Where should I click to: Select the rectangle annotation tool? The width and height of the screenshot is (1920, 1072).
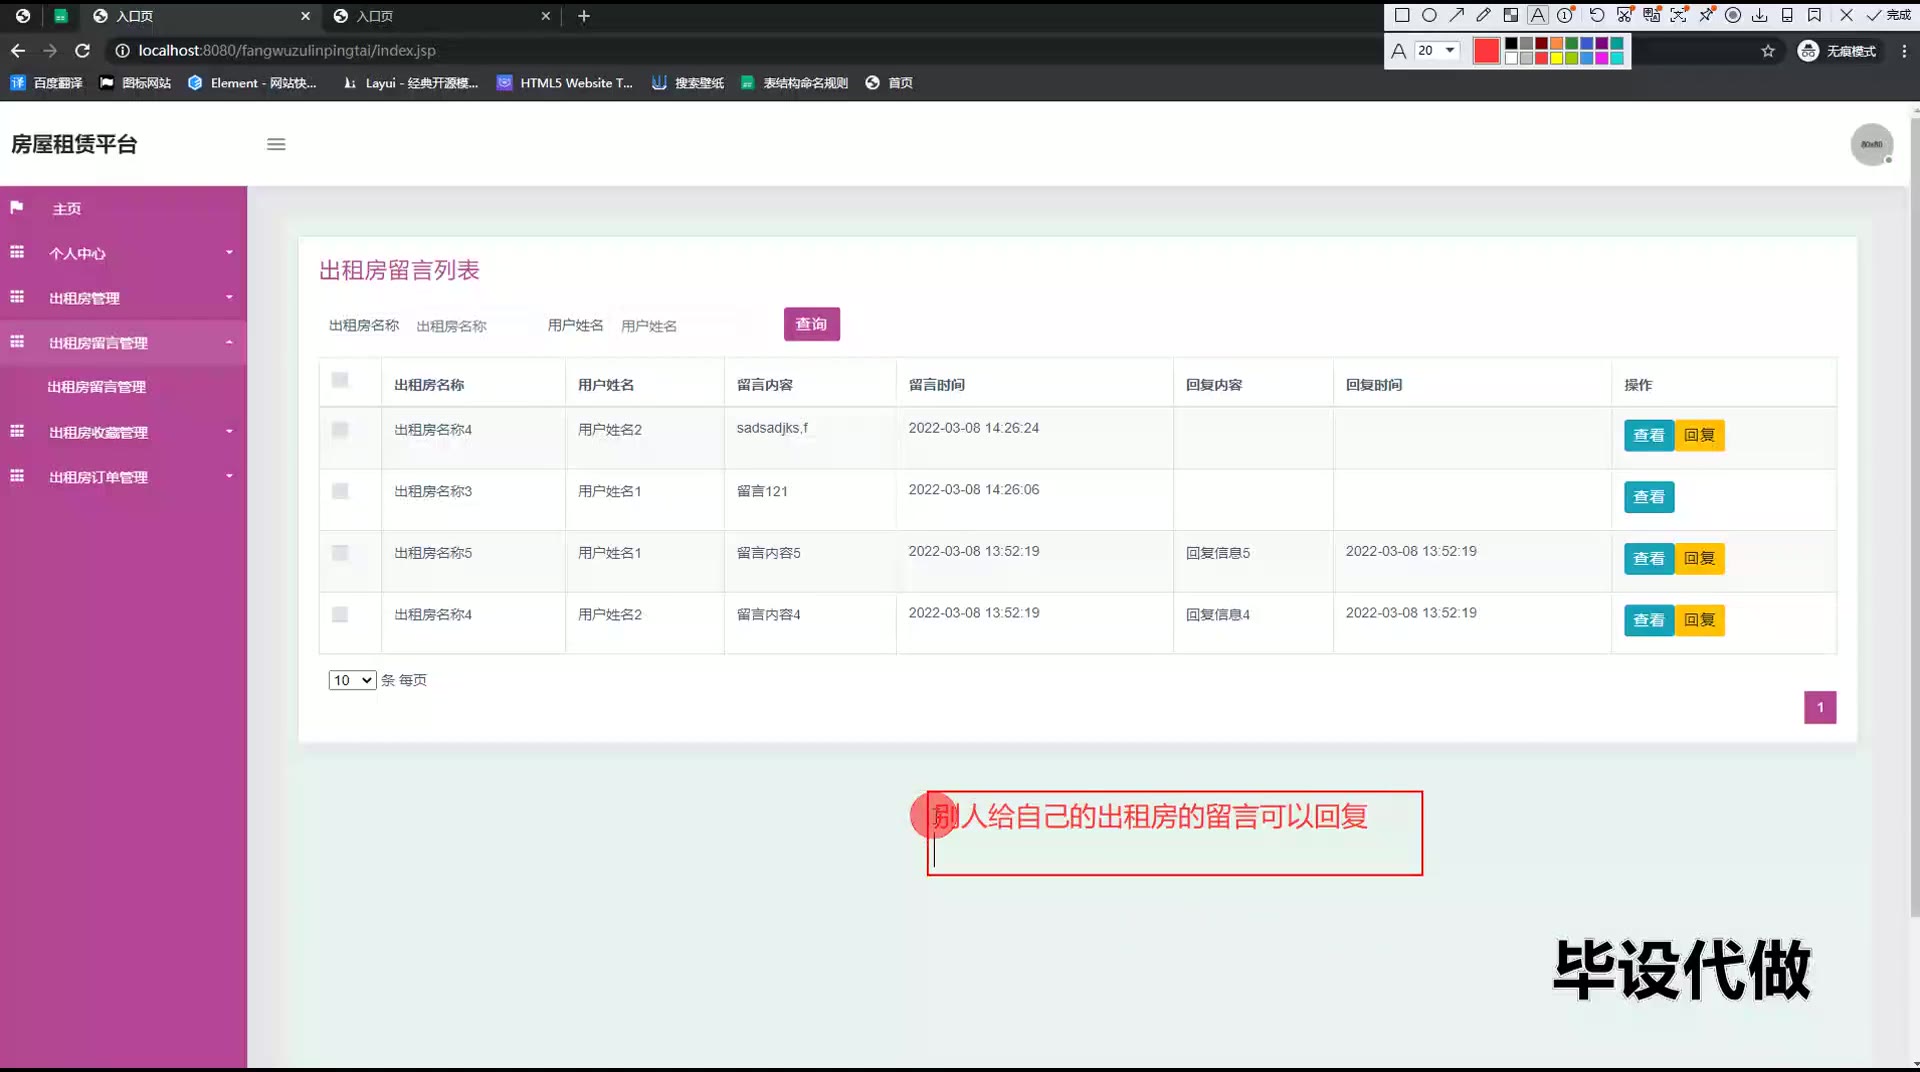[x=1402, y=15]
